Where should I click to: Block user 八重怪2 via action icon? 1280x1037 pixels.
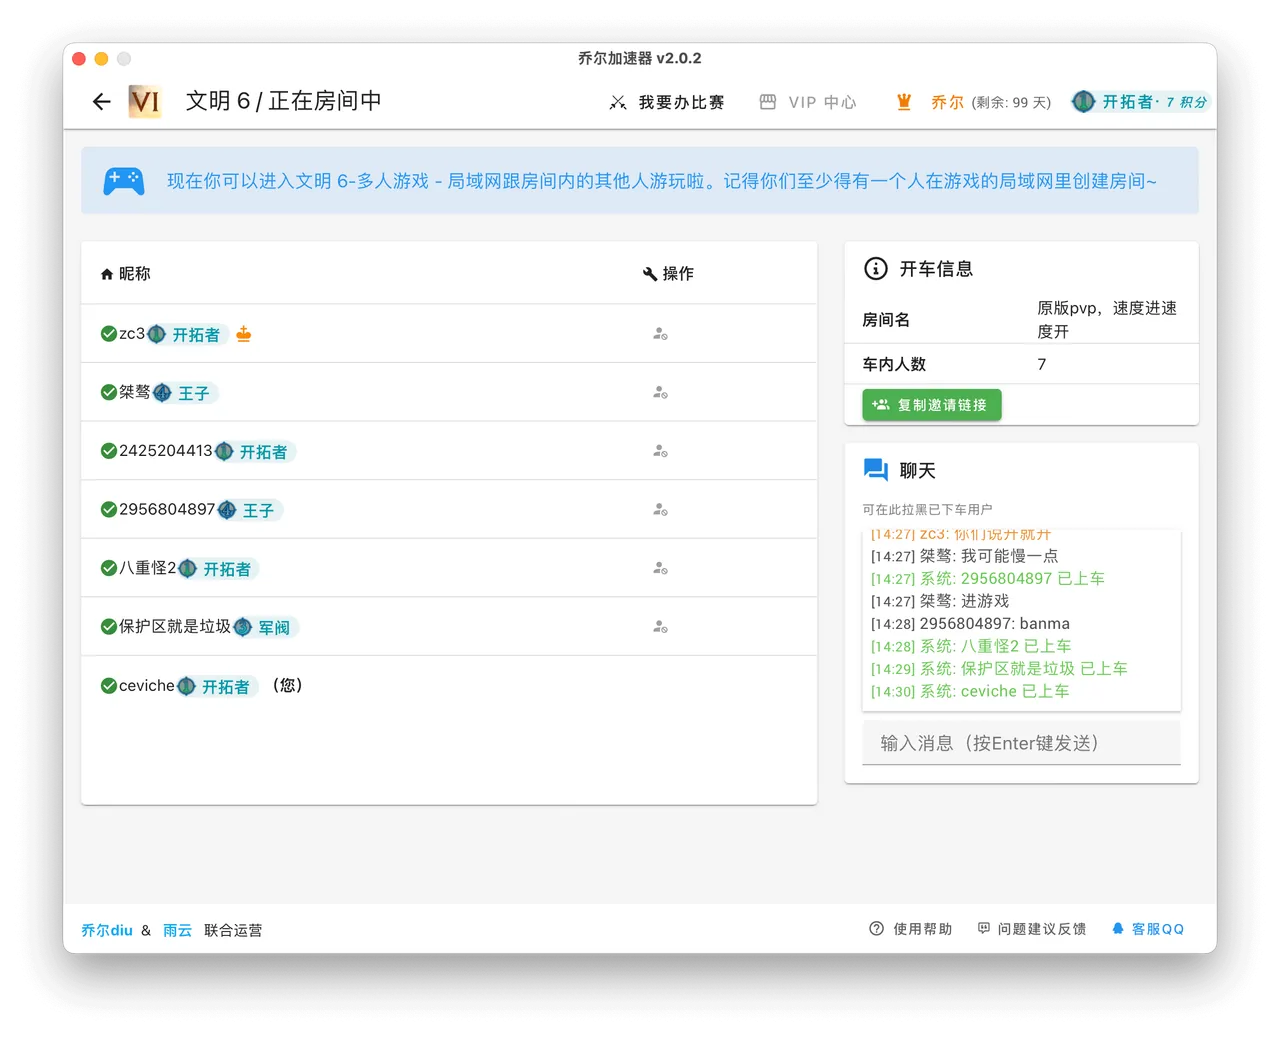[660, 568]
